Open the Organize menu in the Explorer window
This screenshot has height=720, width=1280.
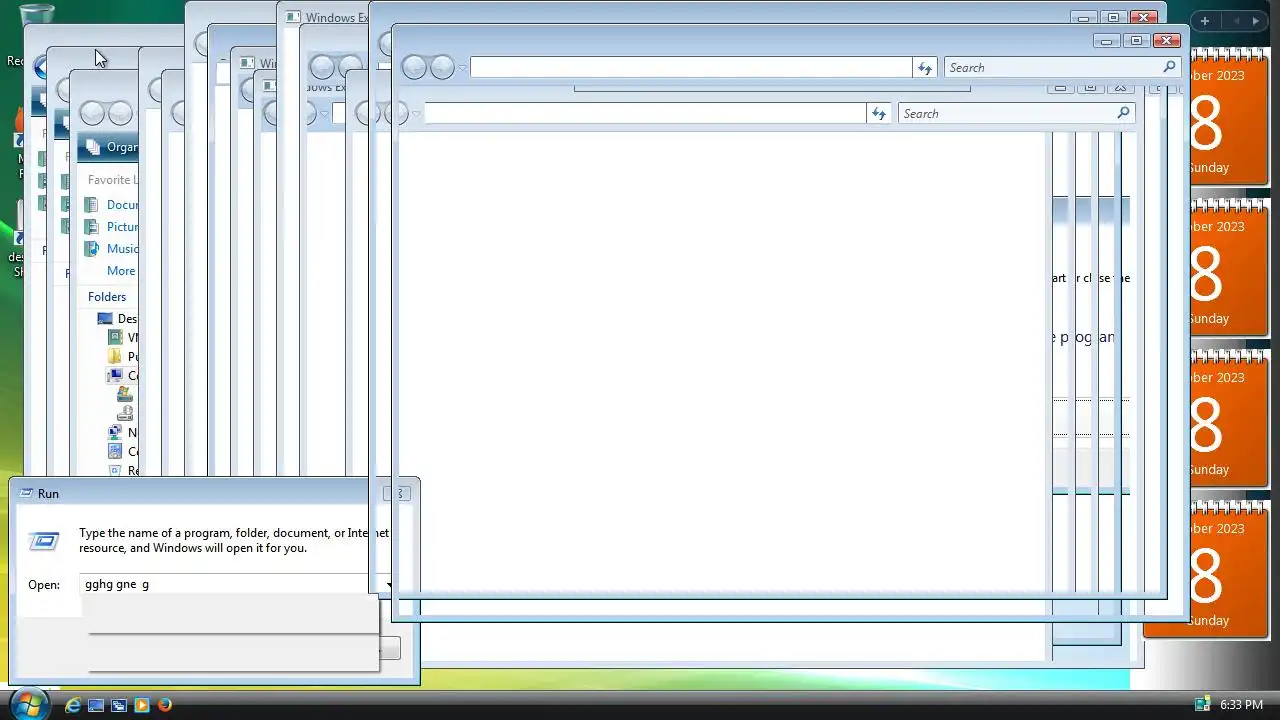point(112,147)
